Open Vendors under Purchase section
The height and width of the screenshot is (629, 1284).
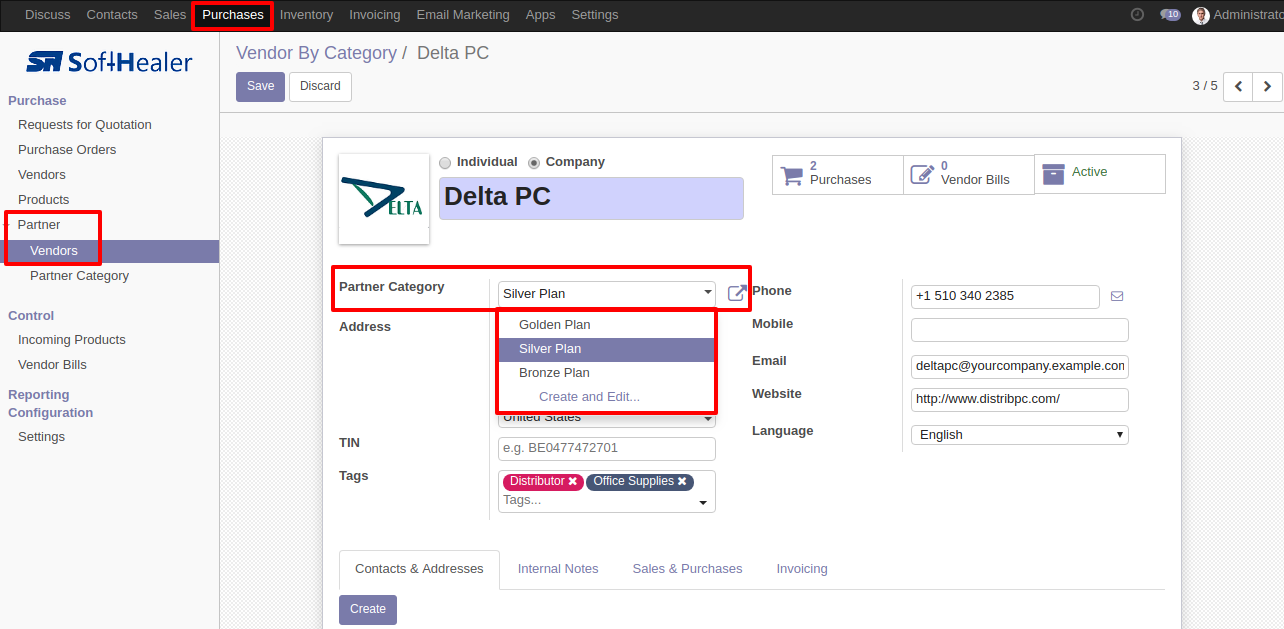point(42,175)
